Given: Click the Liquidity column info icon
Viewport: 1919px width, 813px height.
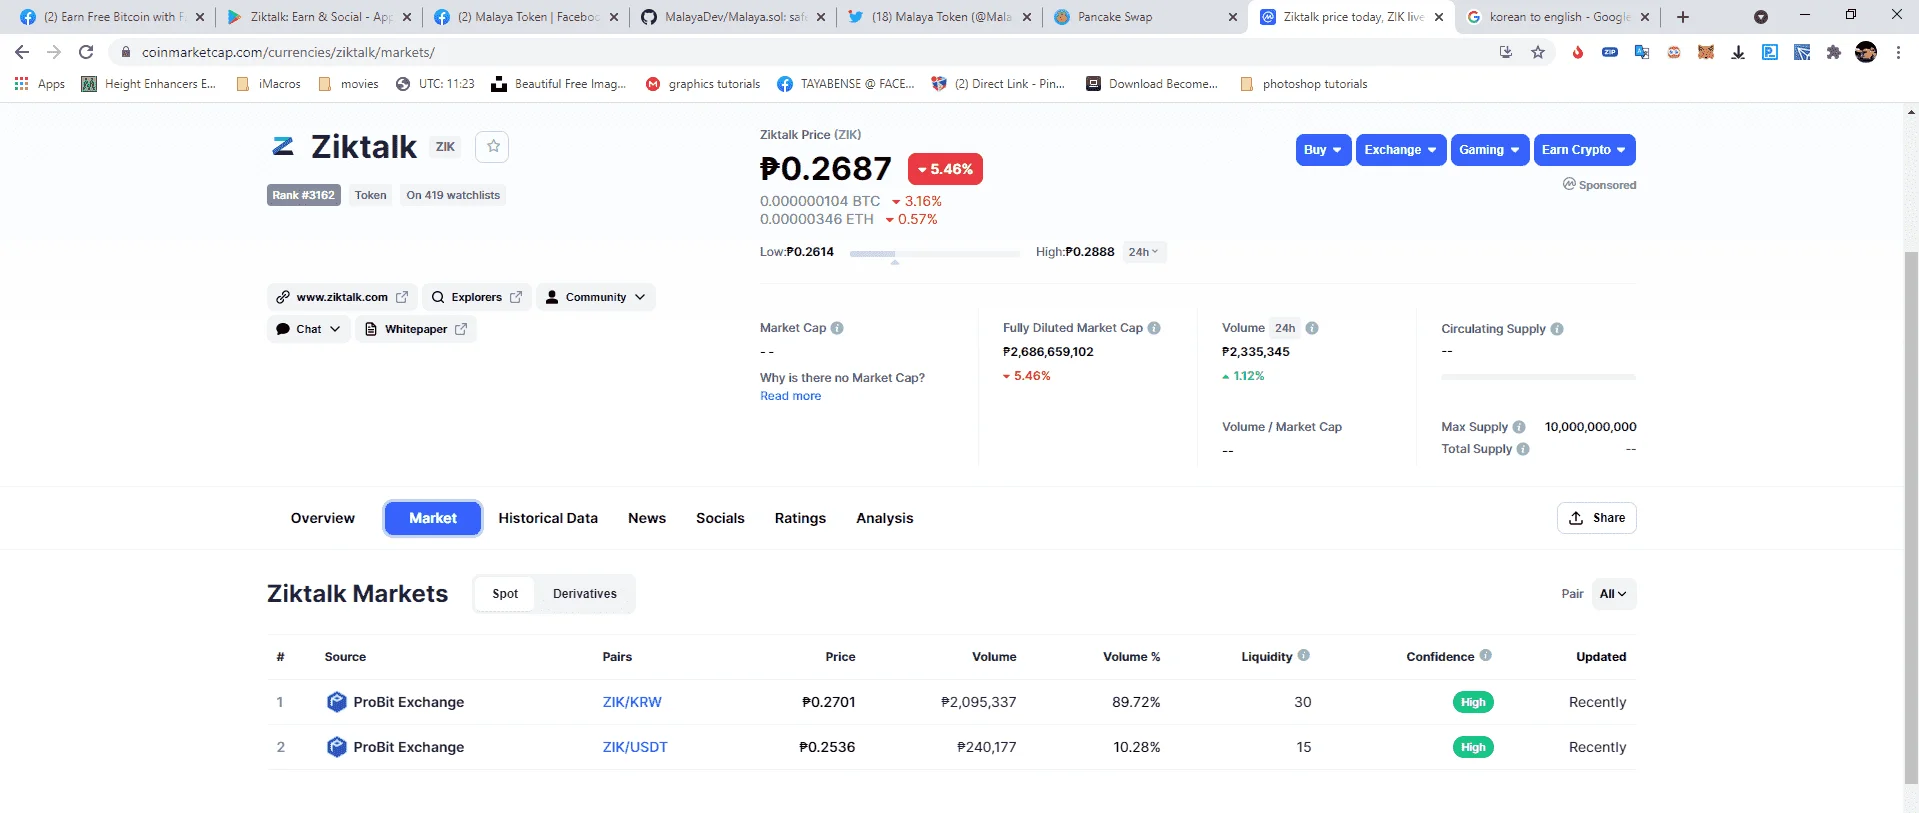Looking at the screenshot, I should [x=1304, y=656].
